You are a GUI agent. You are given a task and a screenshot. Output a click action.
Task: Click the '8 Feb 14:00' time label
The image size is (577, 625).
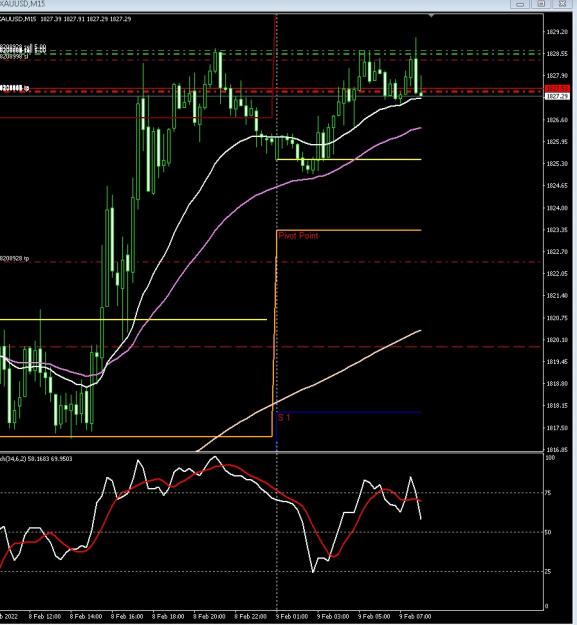coord(86,616)
